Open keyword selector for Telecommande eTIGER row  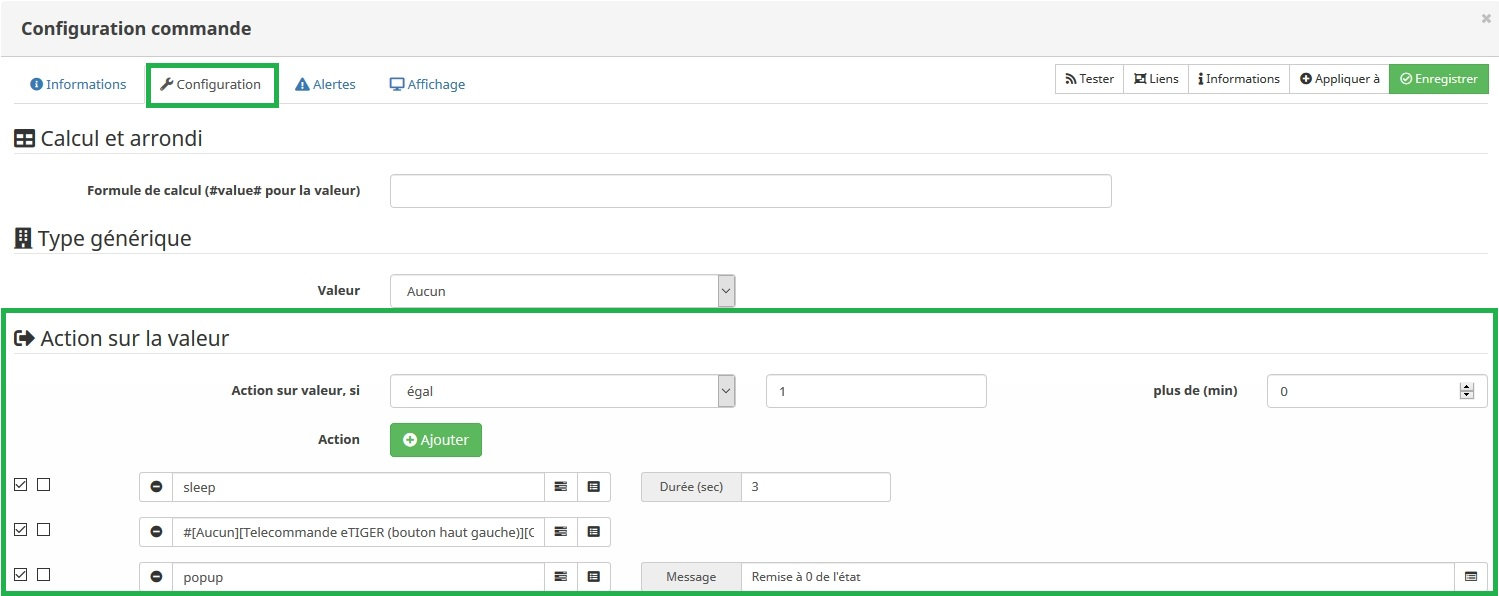point(560,532)
